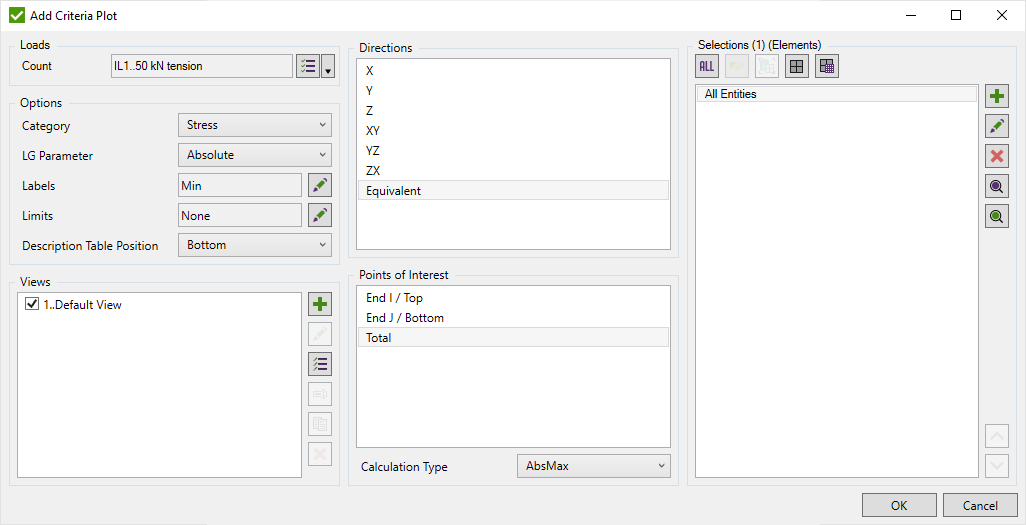Open the Calculation Type AbsMax dropdown
This screenshot has width=1026, height=525.
pyautogui.click(x=593, y=466)
